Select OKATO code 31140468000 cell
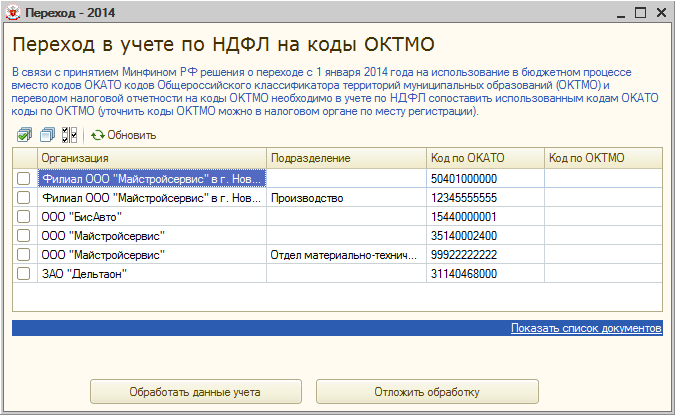 pyautogui.click(x=484, y=274)
